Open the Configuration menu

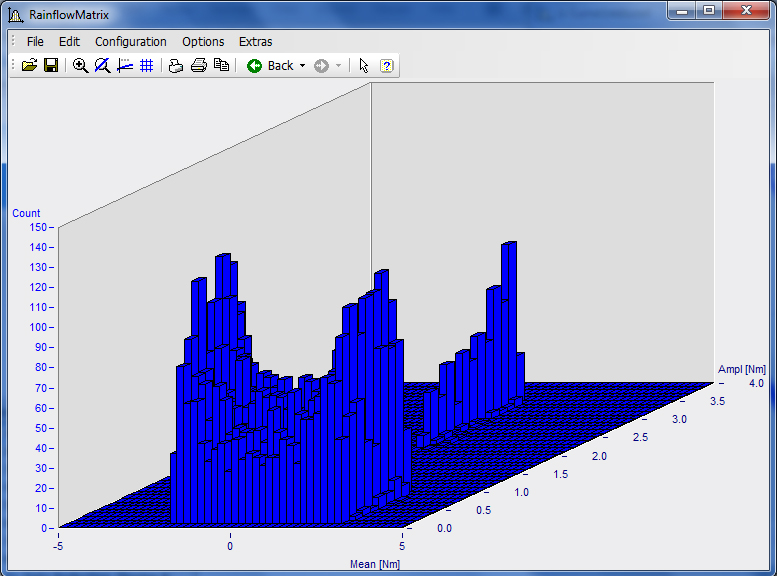[130, 41]
